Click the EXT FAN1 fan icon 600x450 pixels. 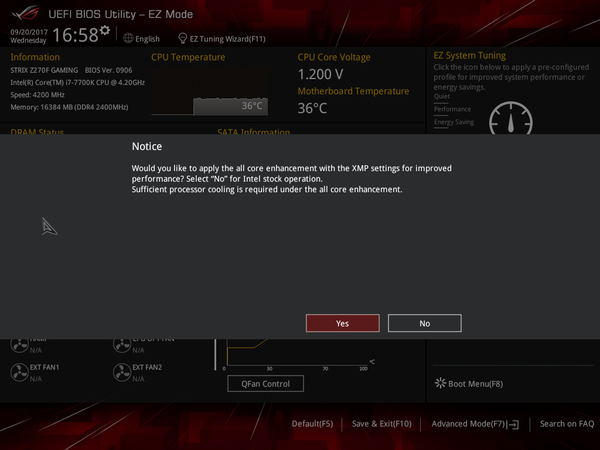coord(19,372)
